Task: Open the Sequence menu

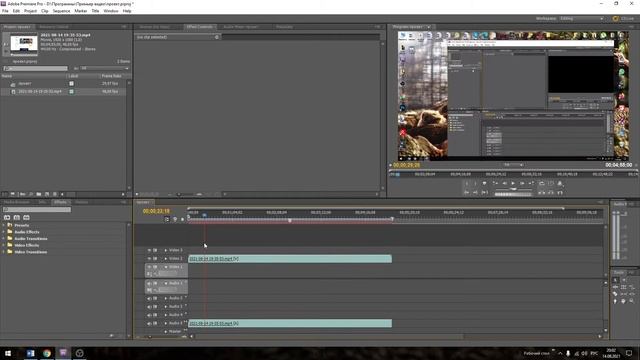Action: [x=61, y=11]
